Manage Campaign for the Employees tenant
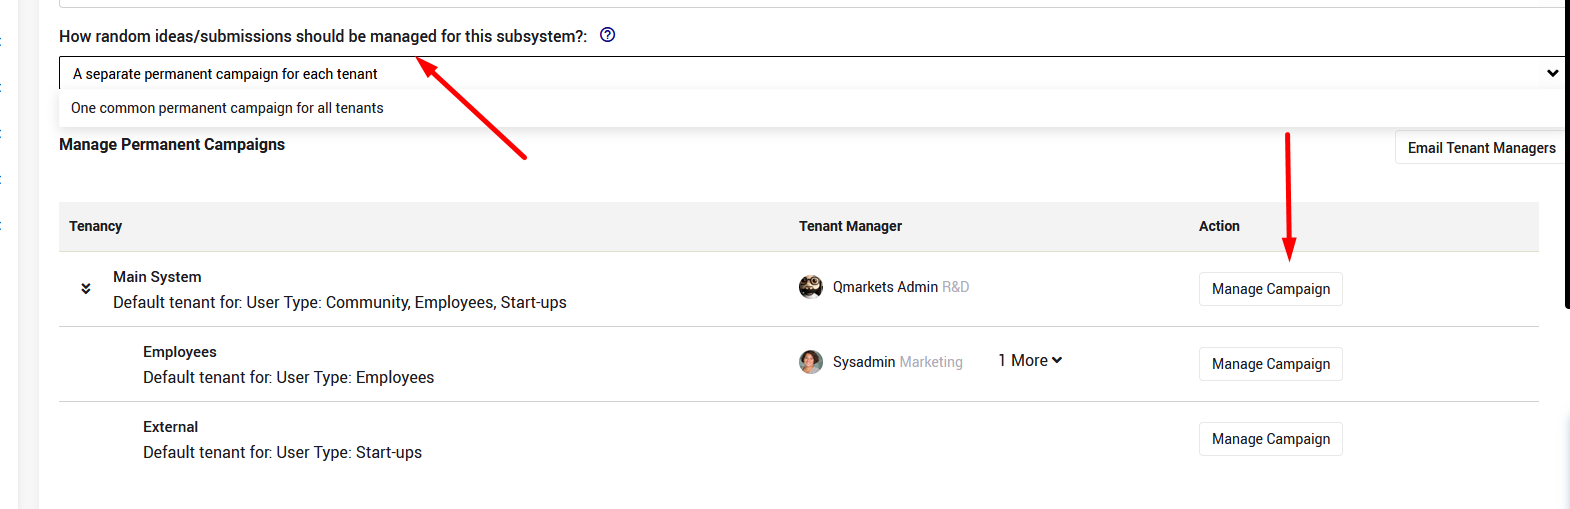The height and width of the screenshot is (509, 1570). [x=1270, y=364]
